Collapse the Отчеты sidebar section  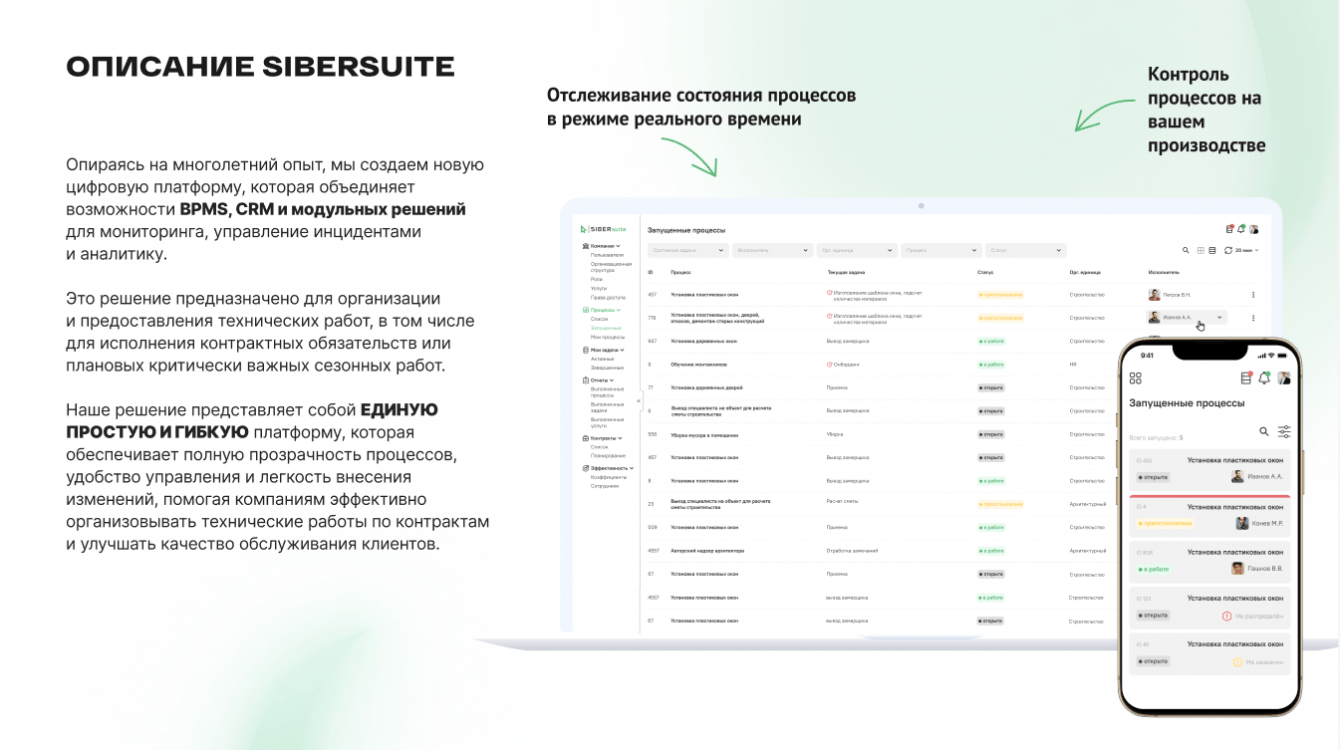click(x=598, y=380)
